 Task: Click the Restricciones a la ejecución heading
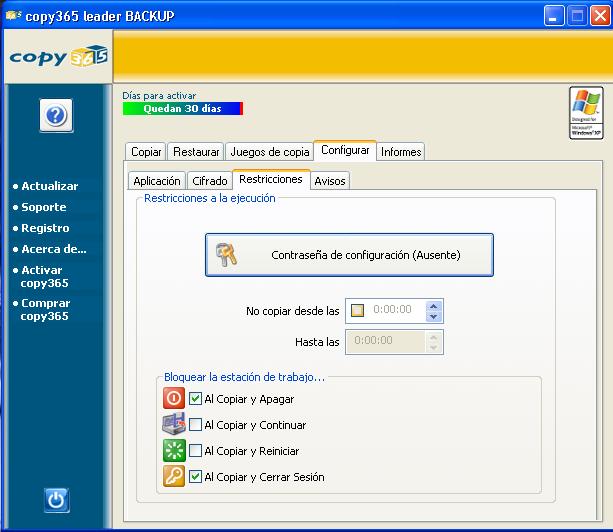[x=210, y=198]
